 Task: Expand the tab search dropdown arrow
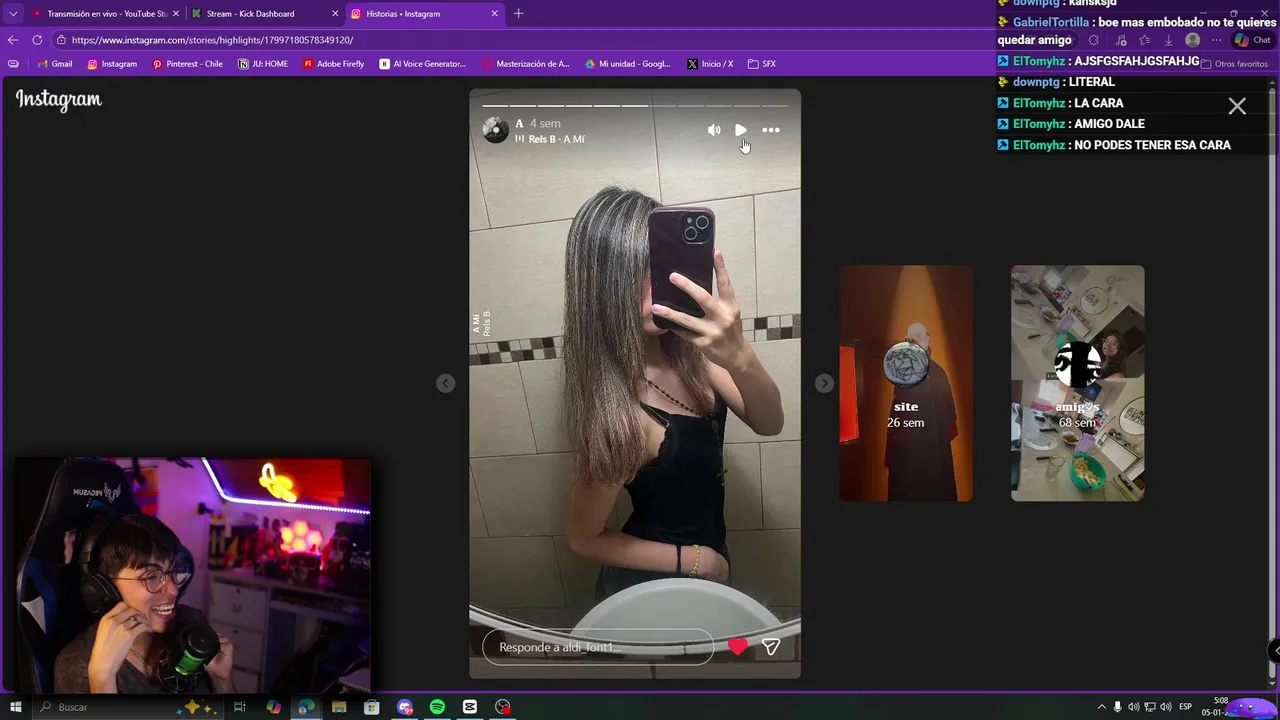[13, 14]
